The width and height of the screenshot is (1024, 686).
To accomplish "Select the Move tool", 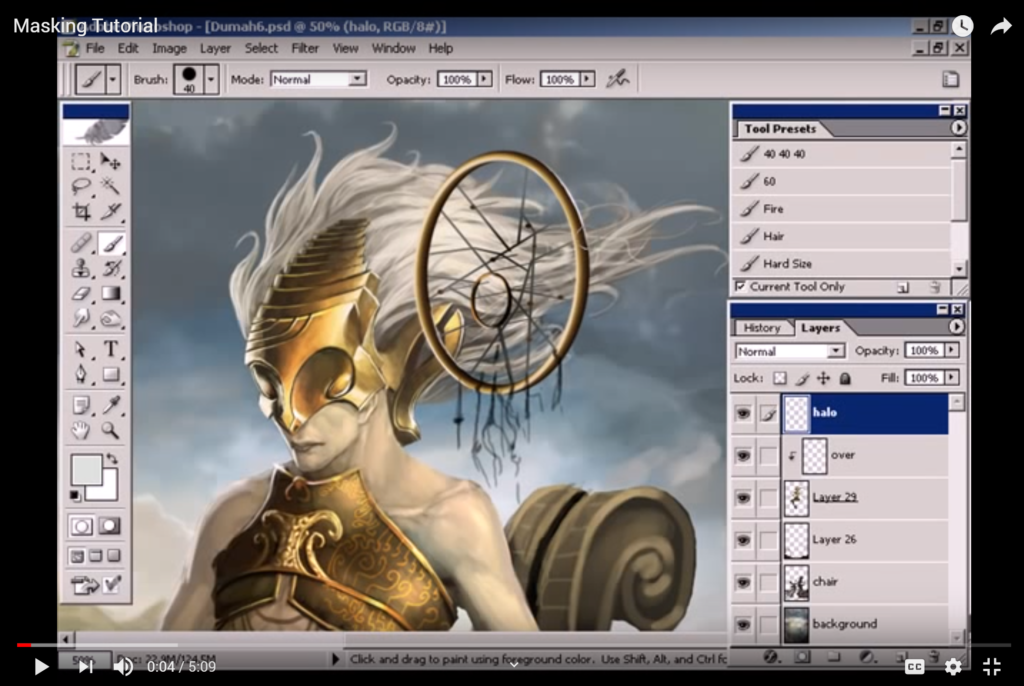I will [x=110, y=161].
